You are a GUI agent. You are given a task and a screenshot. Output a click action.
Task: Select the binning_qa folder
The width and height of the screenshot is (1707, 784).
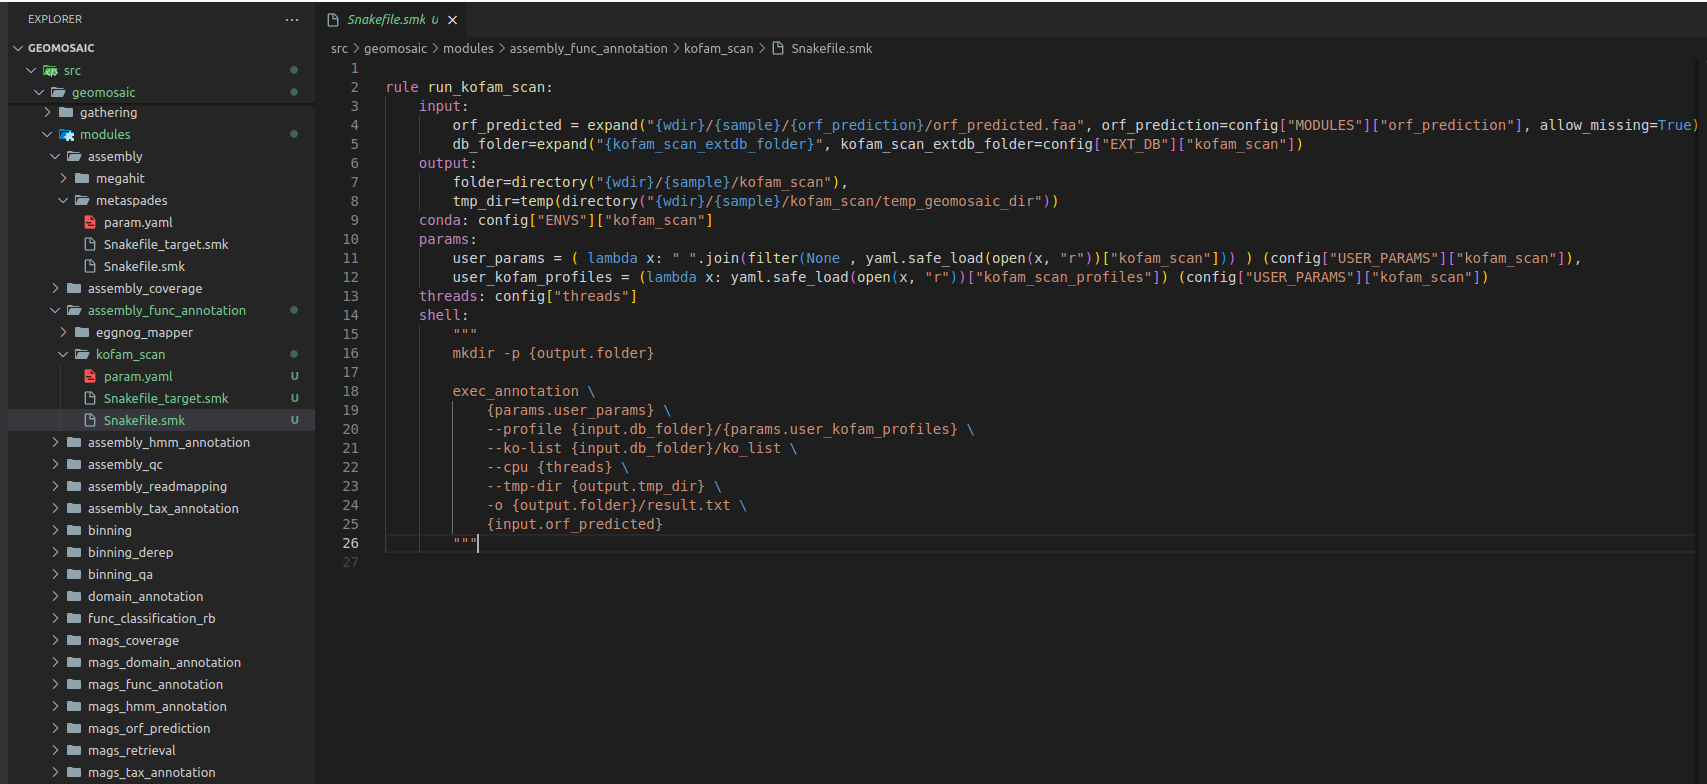[x=161, y=574]
